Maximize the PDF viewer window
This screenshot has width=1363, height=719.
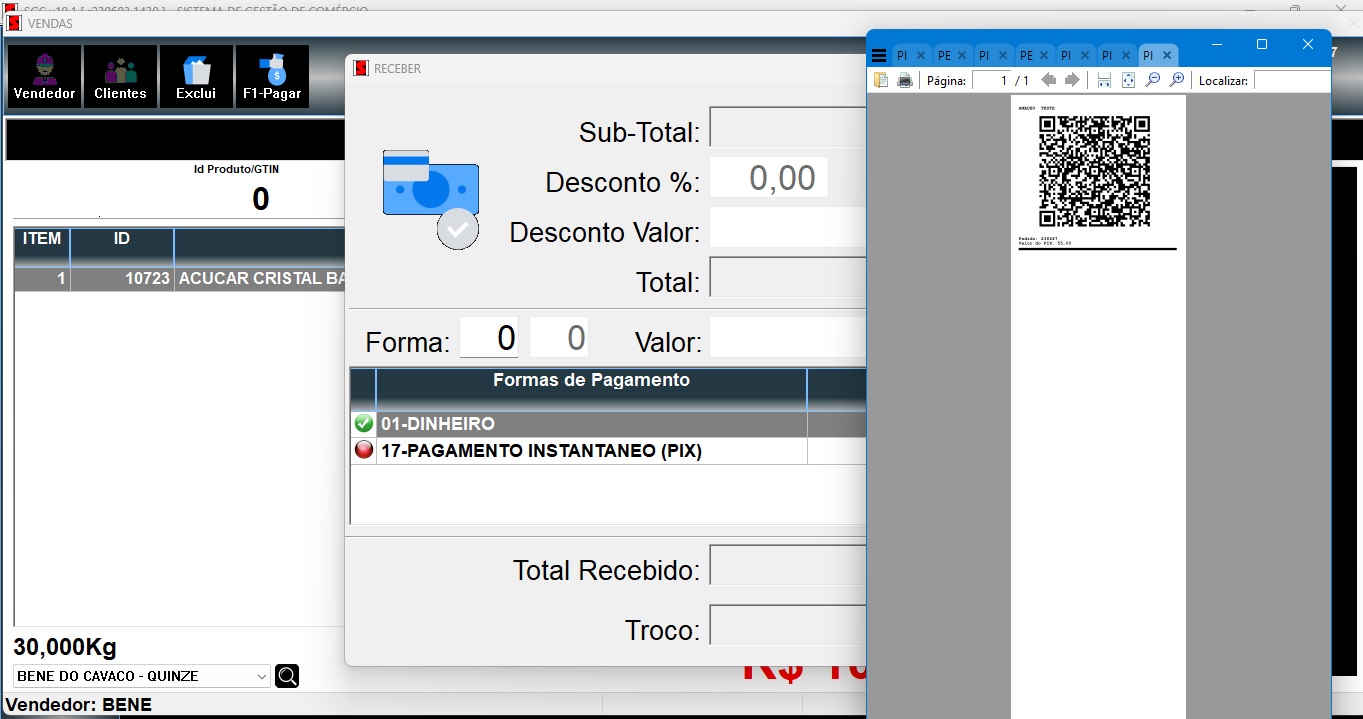[x=1262, y=44]
